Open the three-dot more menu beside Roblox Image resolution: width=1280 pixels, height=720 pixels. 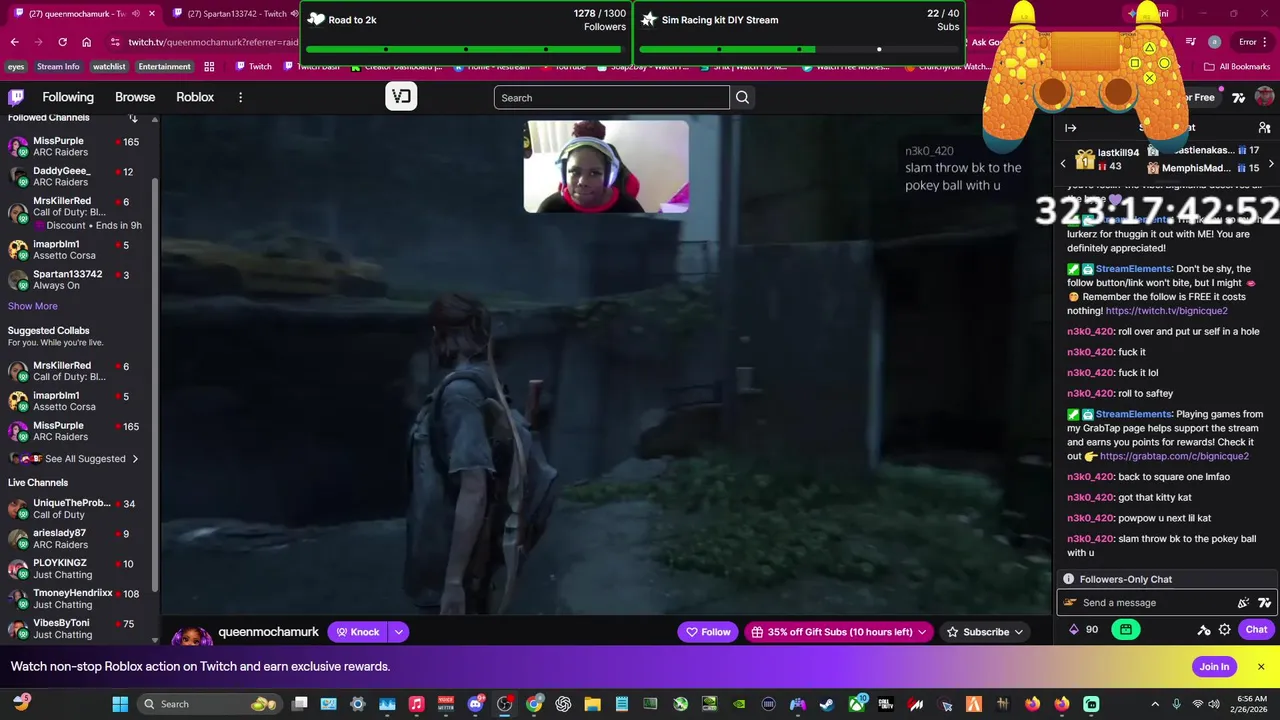pyautogui.click(x=240, y=97)
